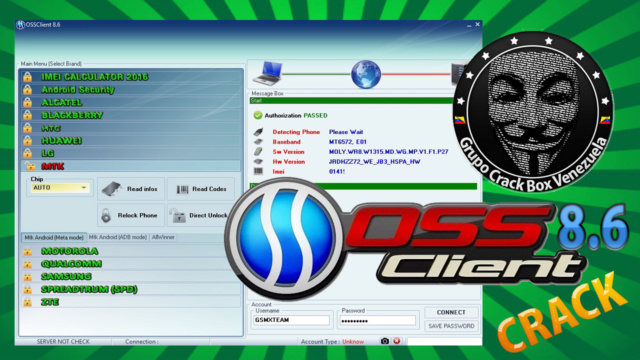The image size is (640, 360).
Task: Click the Read Codes barcode button
Action: coord(201,189)
